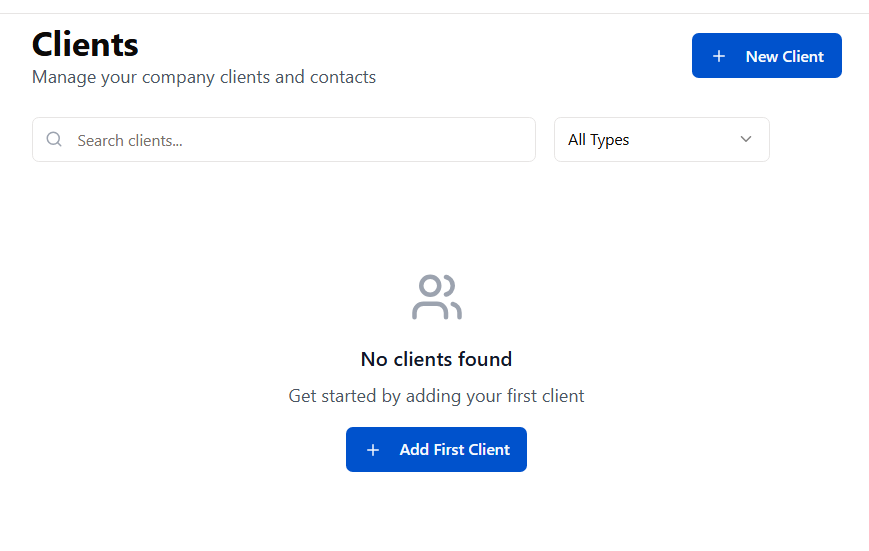Click the plus icon in Add First Client

[x=373, y=450]
